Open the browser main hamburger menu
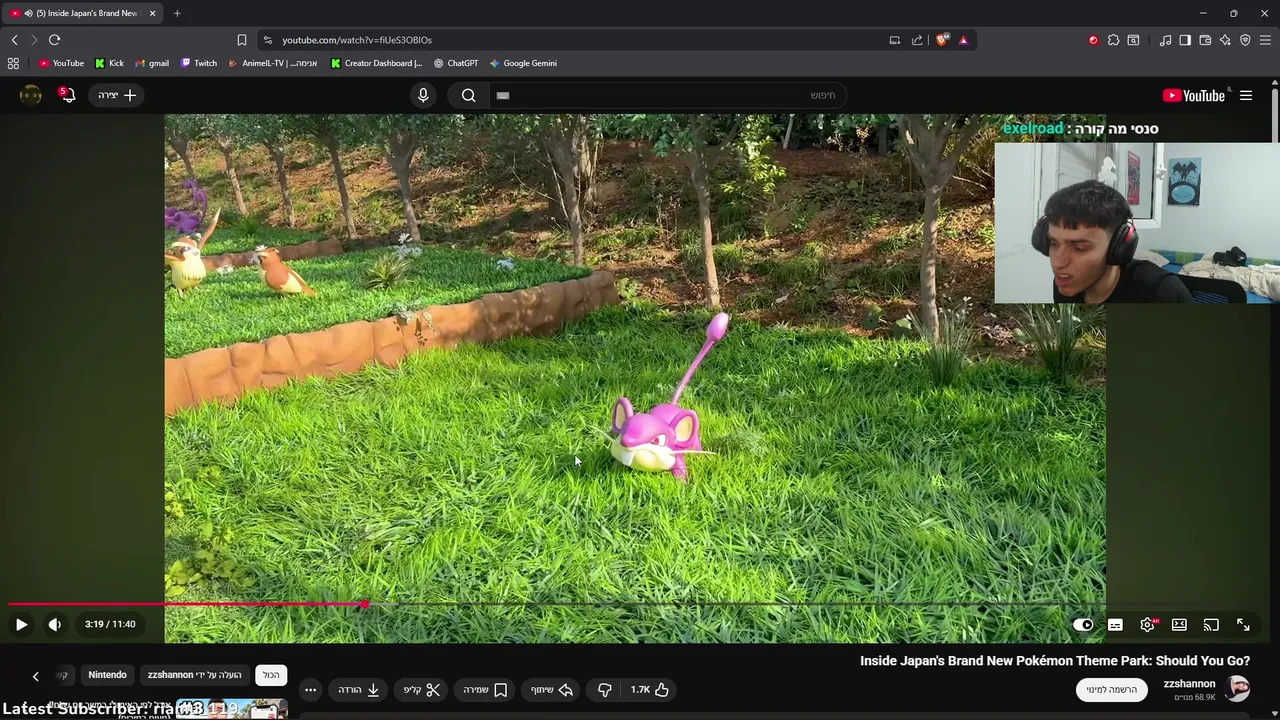The image size is (1280, 720). click(1265, 40)
